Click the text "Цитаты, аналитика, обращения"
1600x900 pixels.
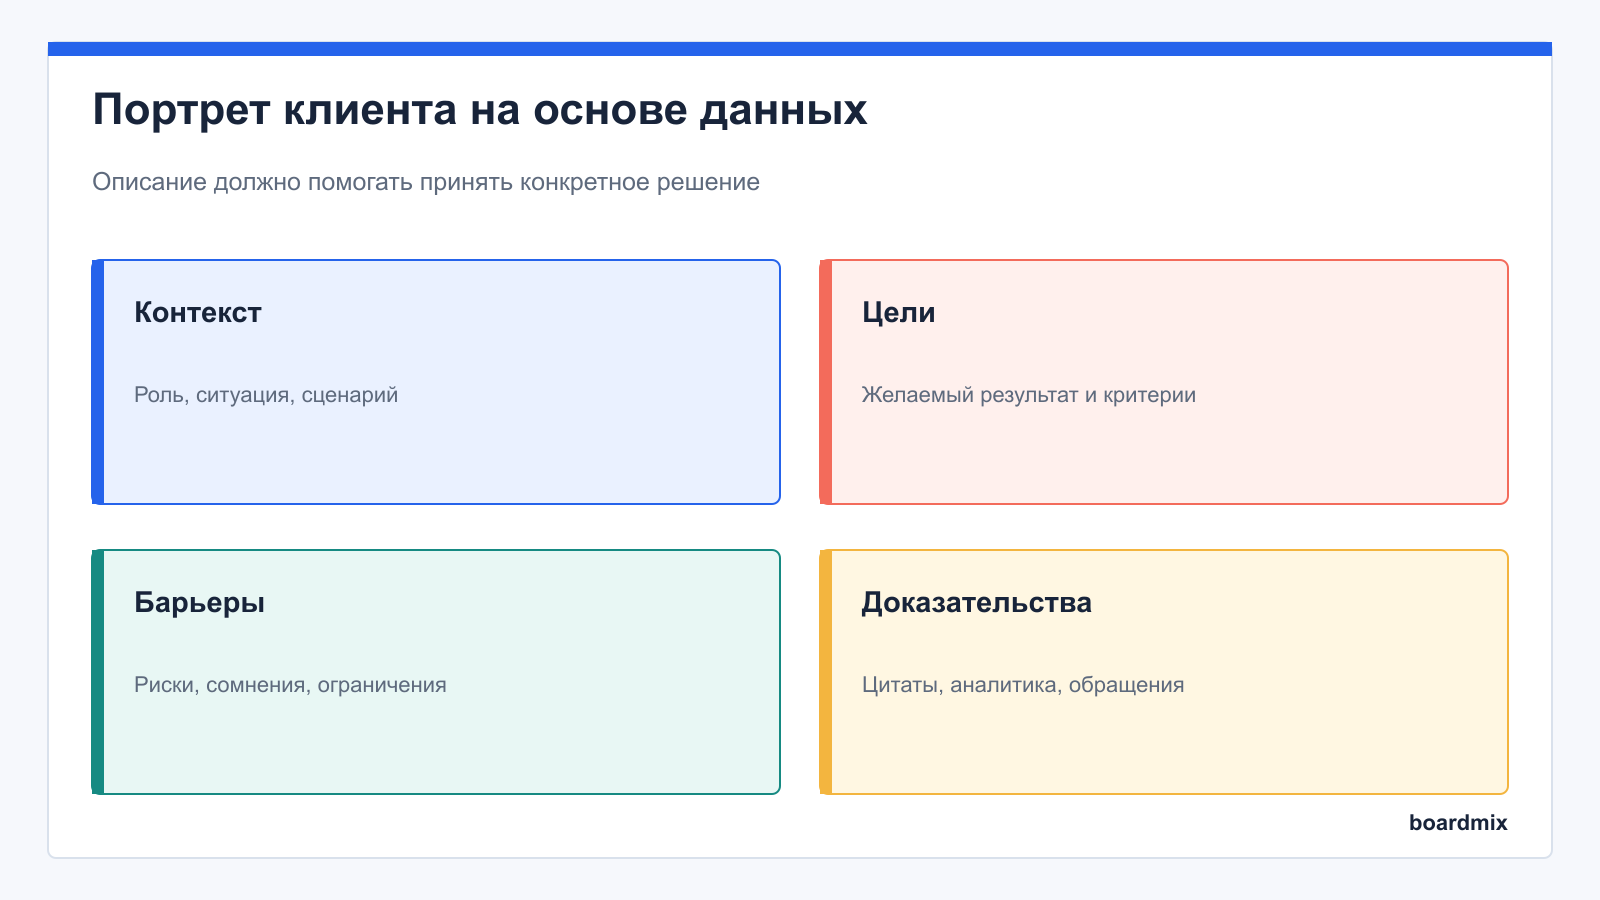point(1023,685)
